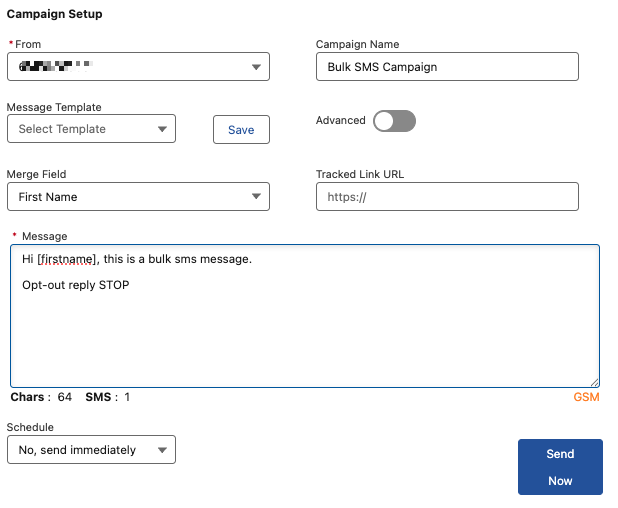Click the Chars count indicator

(x=41, y=397)
